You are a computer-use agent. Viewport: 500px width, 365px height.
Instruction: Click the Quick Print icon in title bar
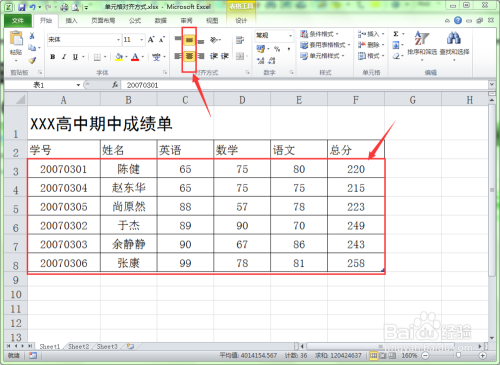click(64, 7)
